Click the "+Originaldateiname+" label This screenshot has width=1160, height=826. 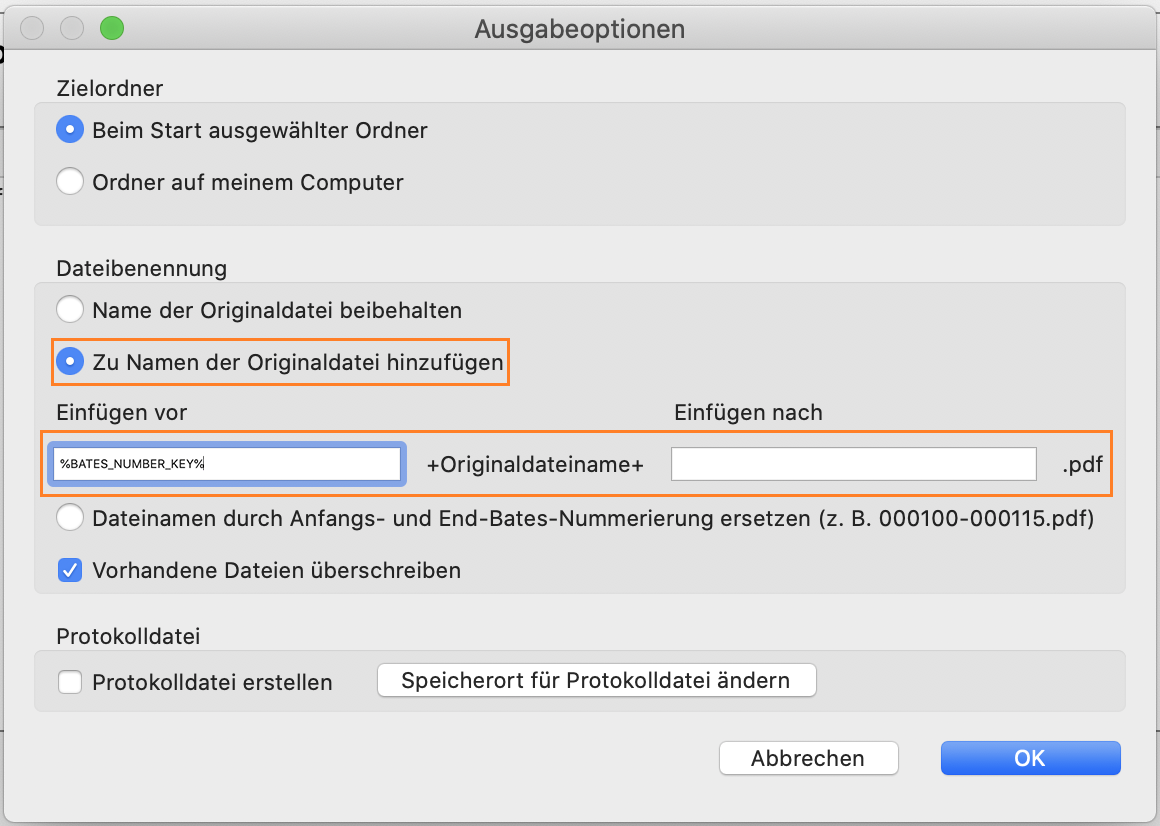535,465
